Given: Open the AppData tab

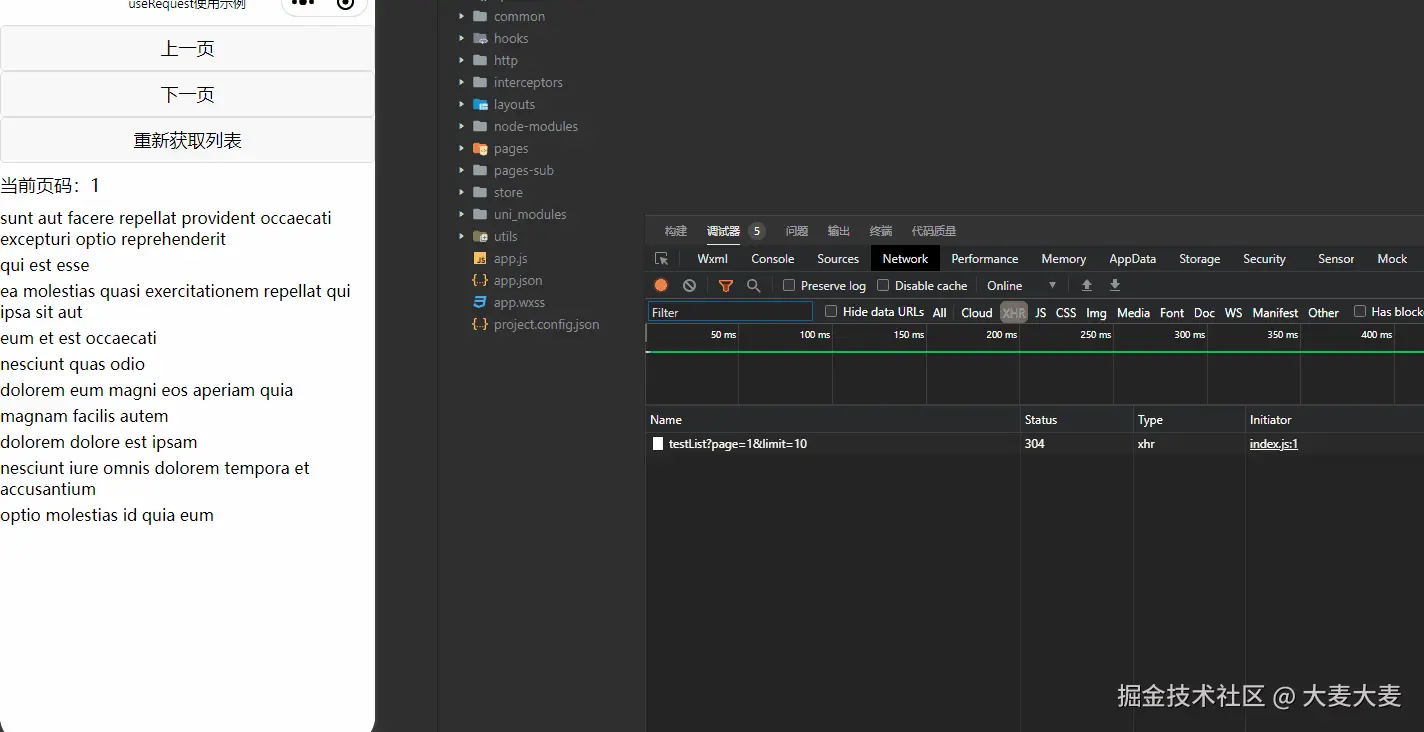Looking at the screenshot, I should pos(1132,258).
